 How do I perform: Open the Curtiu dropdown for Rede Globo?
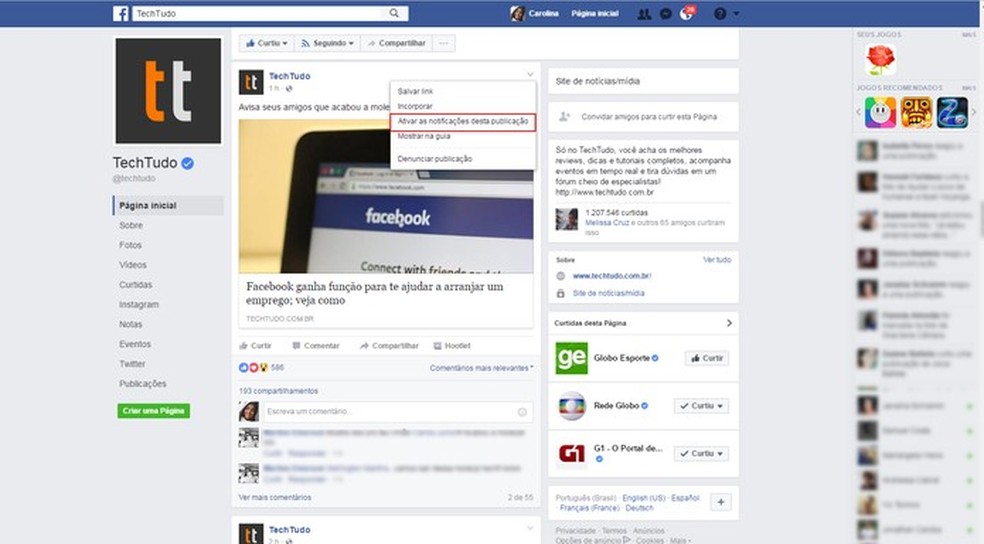click(701, 406)
